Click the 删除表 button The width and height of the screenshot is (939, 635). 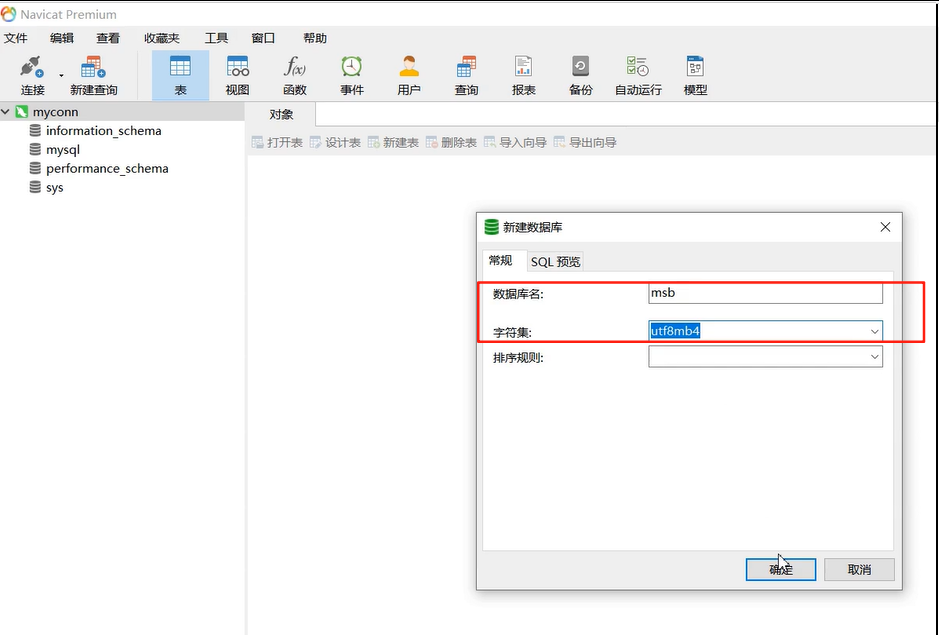point(451,143)
